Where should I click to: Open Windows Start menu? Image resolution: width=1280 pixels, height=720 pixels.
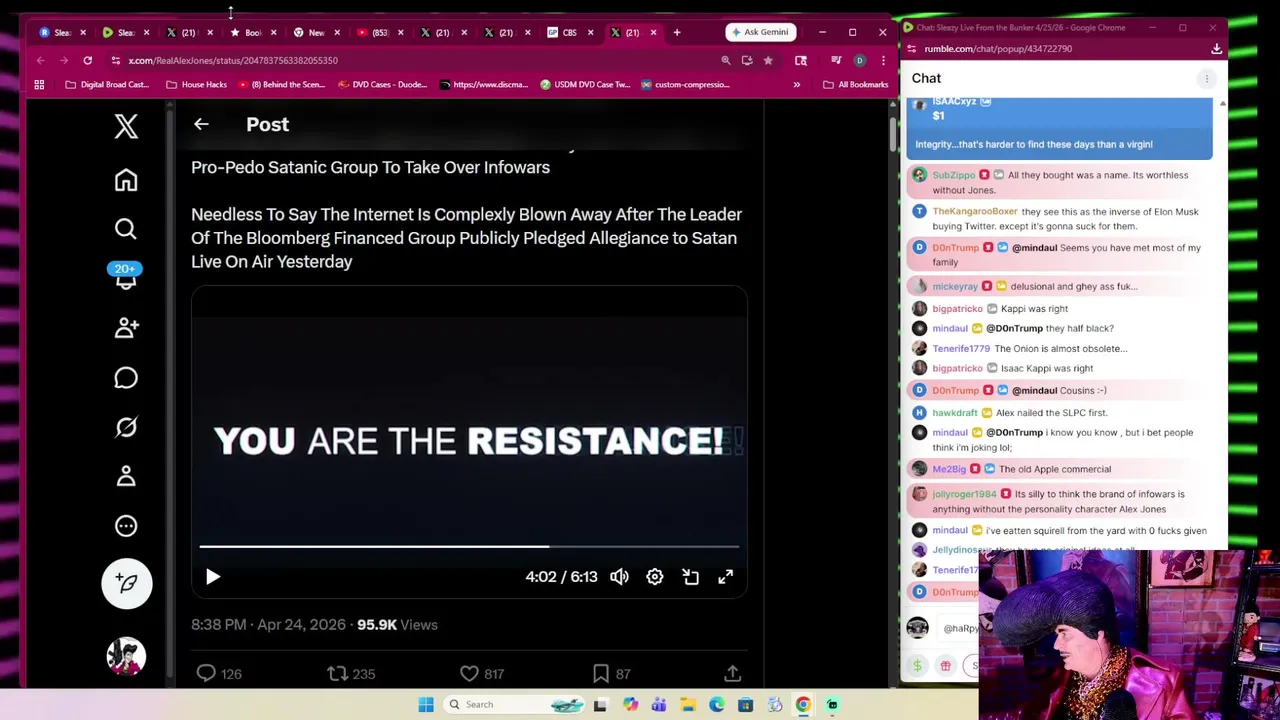tap(426, 705)
